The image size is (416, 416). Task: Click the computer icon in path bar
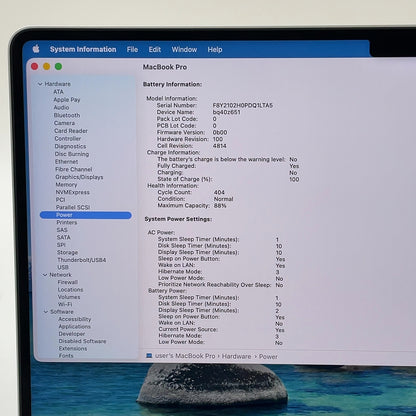coord(149,356)
